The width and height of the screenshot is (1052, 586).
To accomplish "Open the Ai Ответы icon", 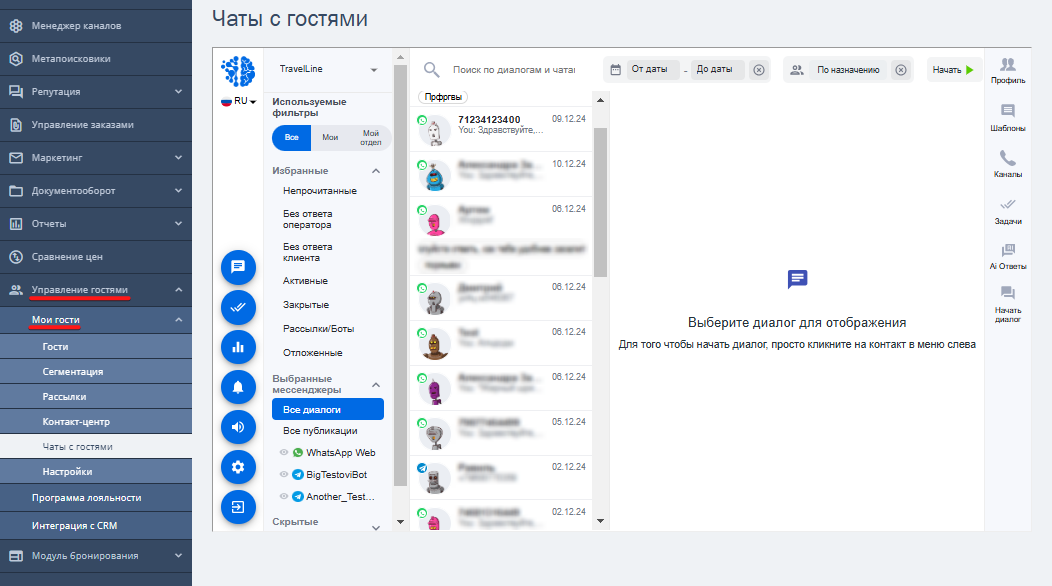I will pyautogui.click(x=1008, y=250).
